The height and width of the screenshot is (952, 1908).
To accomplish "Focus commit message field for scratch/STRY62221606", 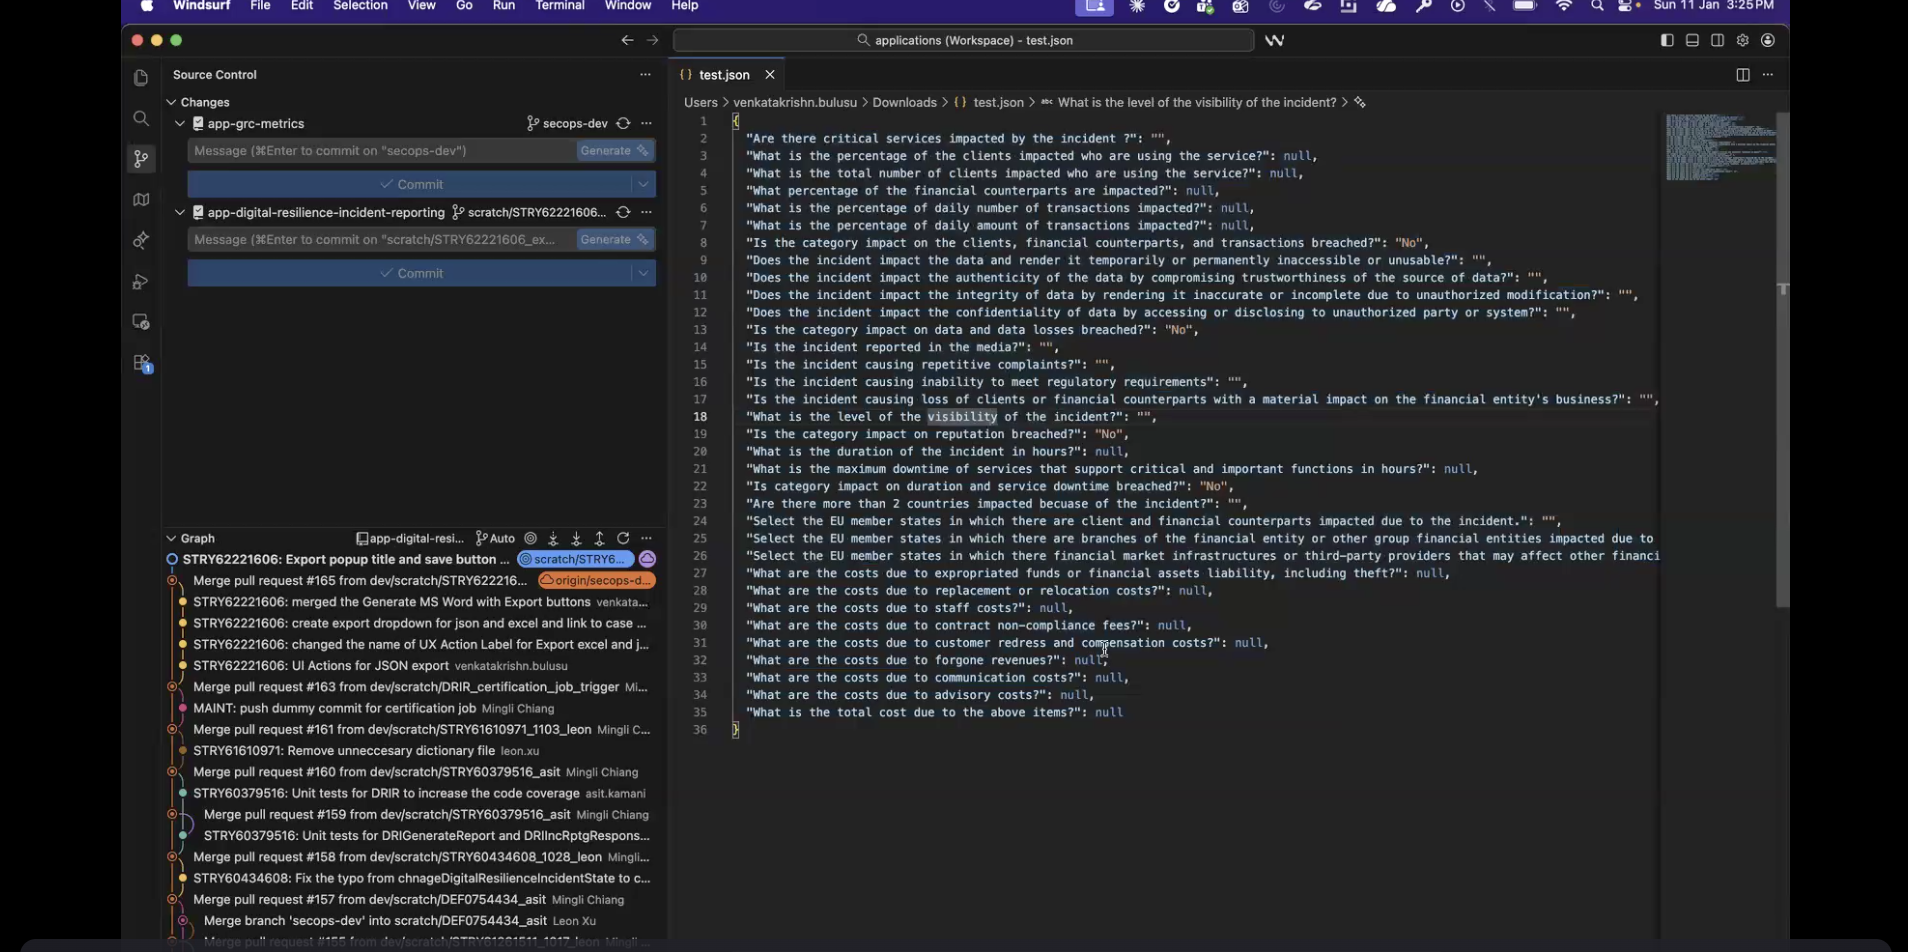I will click(380, 239).
